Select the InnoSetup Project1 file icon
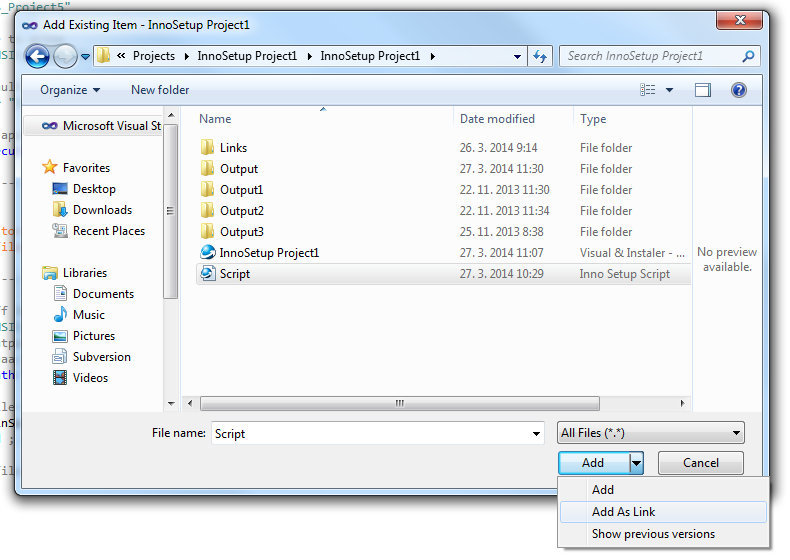The image size is (790, 560). point(208,252)
